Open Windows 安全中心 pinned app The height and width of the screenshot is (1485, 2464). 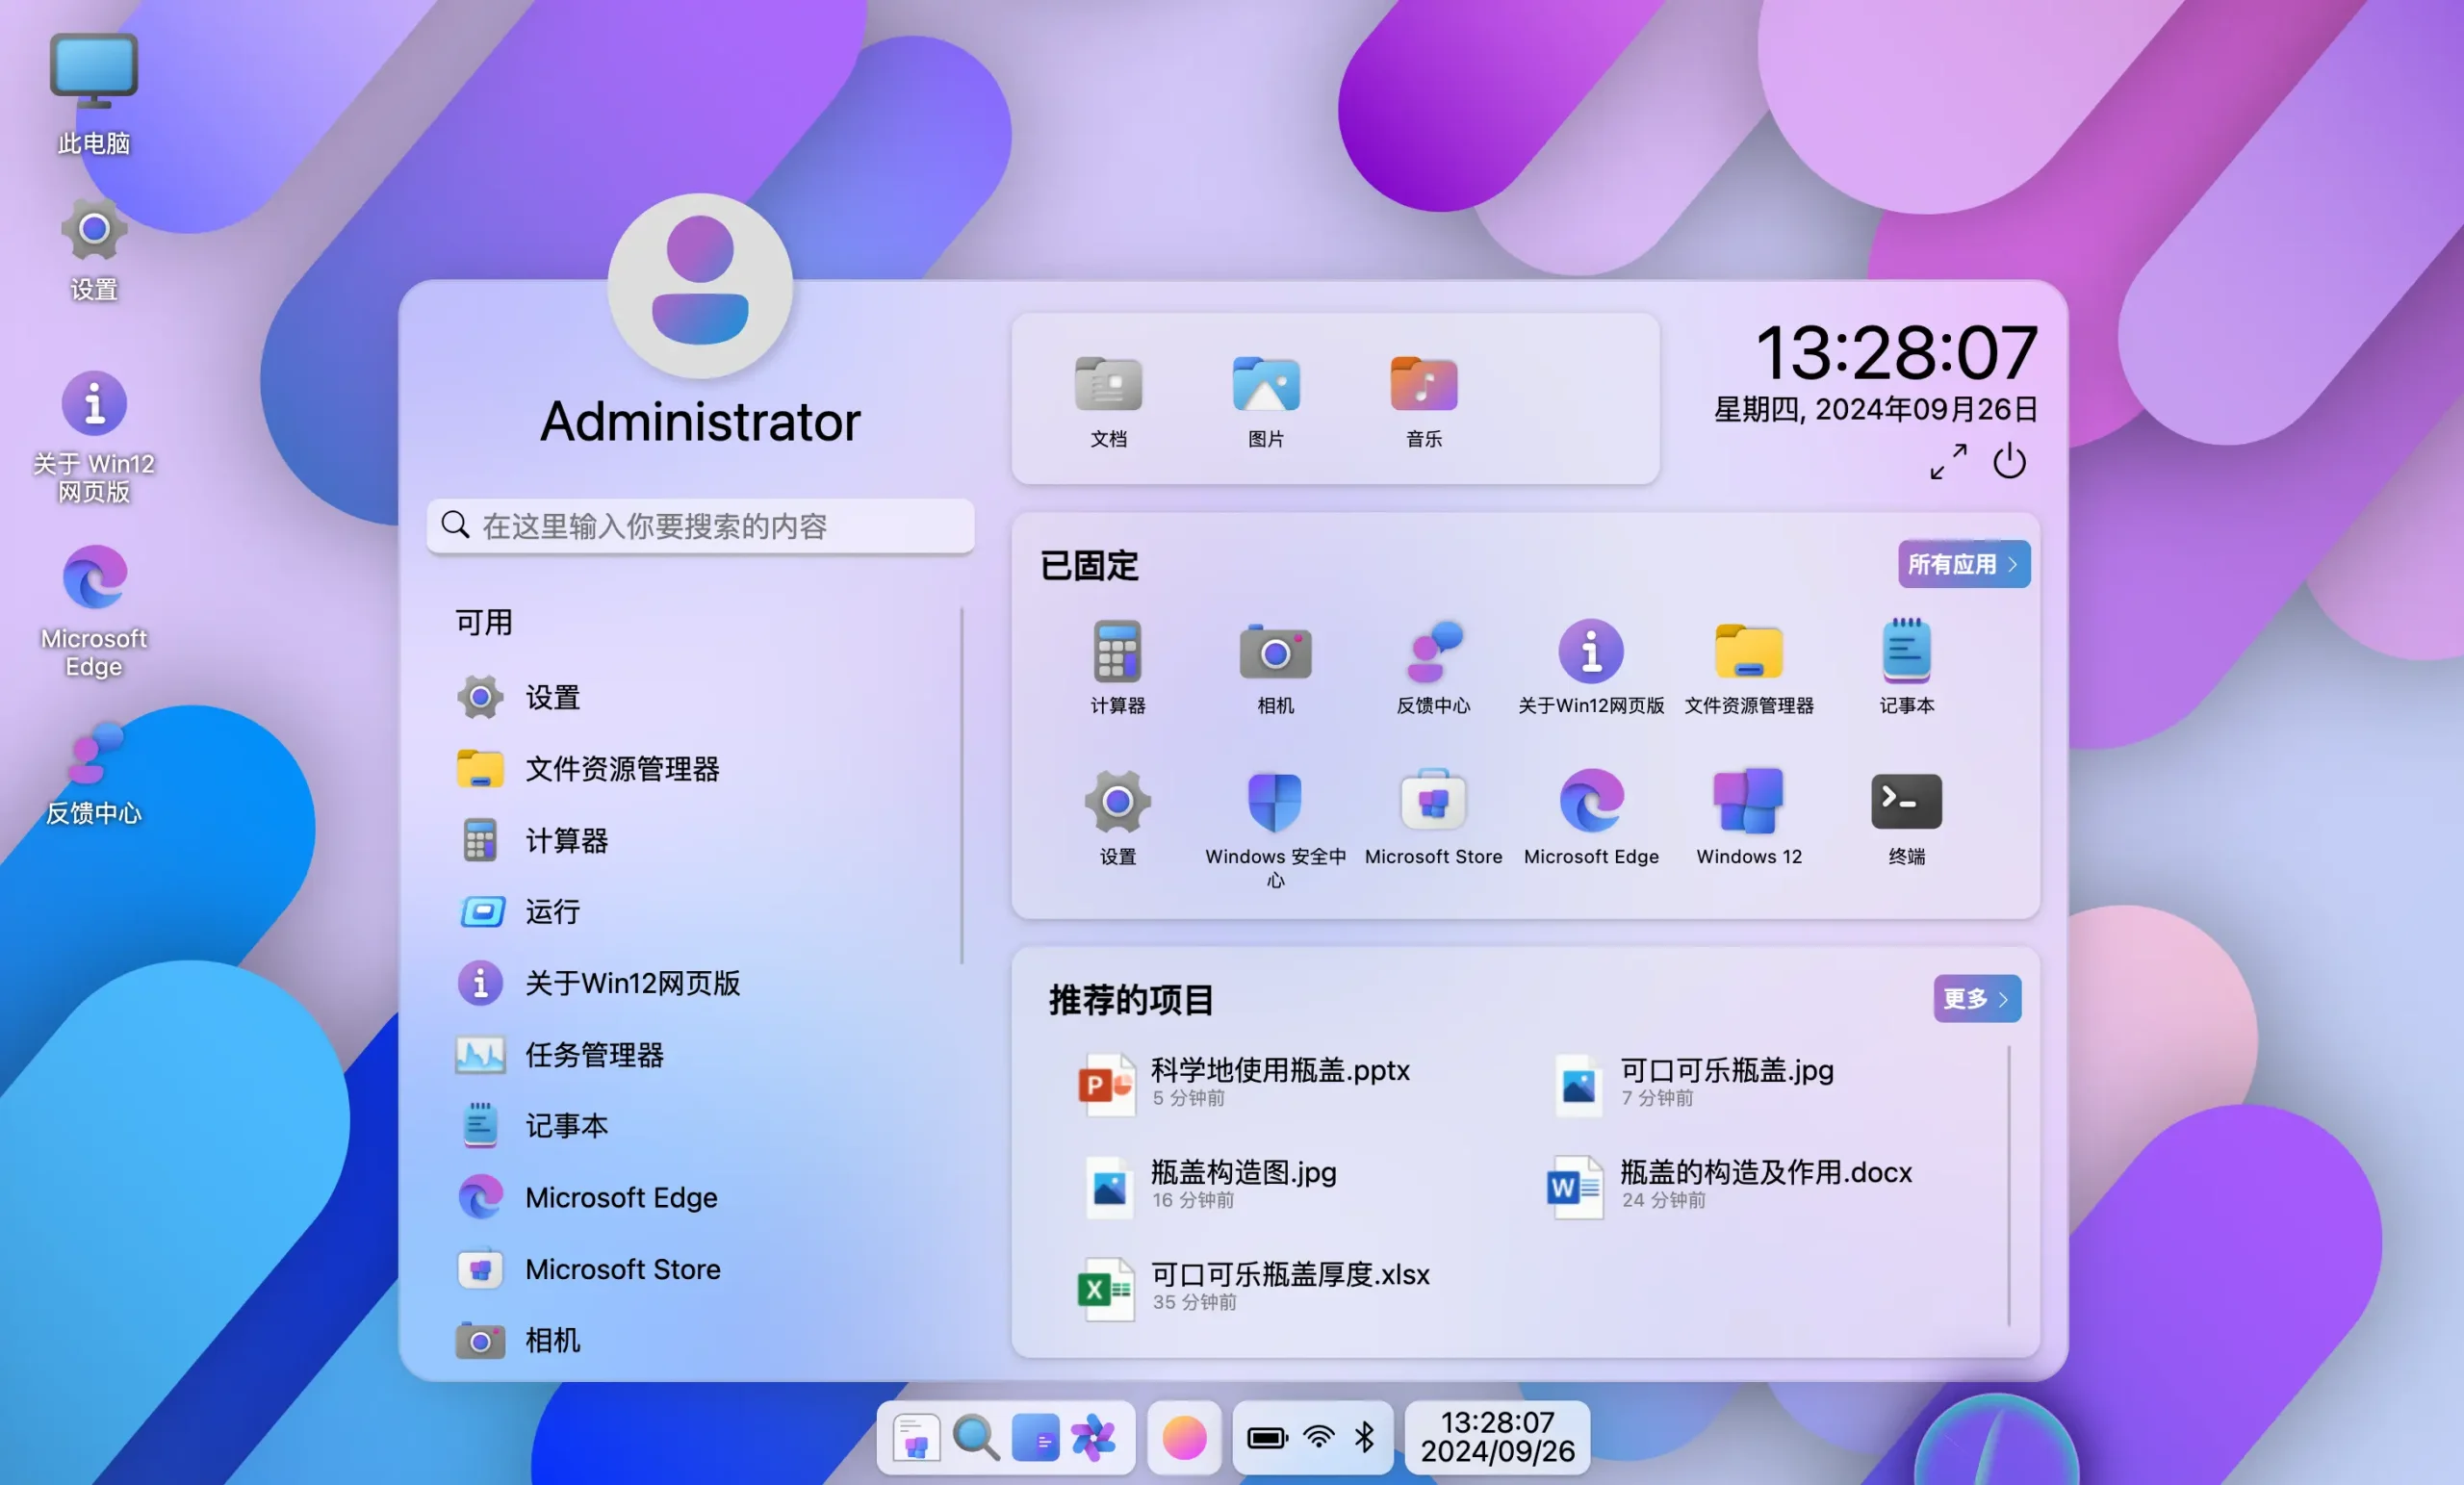pyautogui.click(x=1275, y=828)
